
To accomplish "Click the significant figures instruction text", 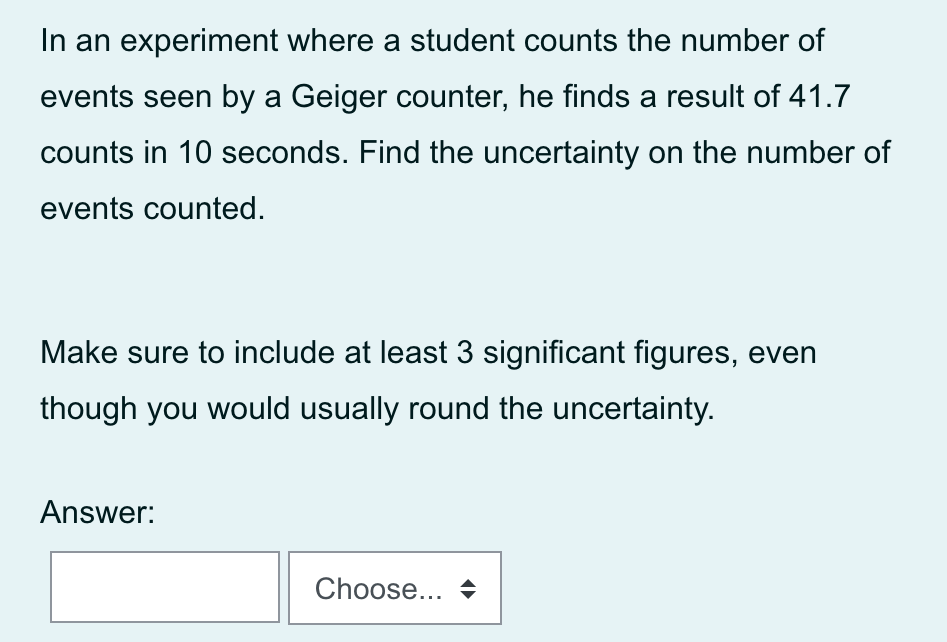I will click(x=427, y=380).
